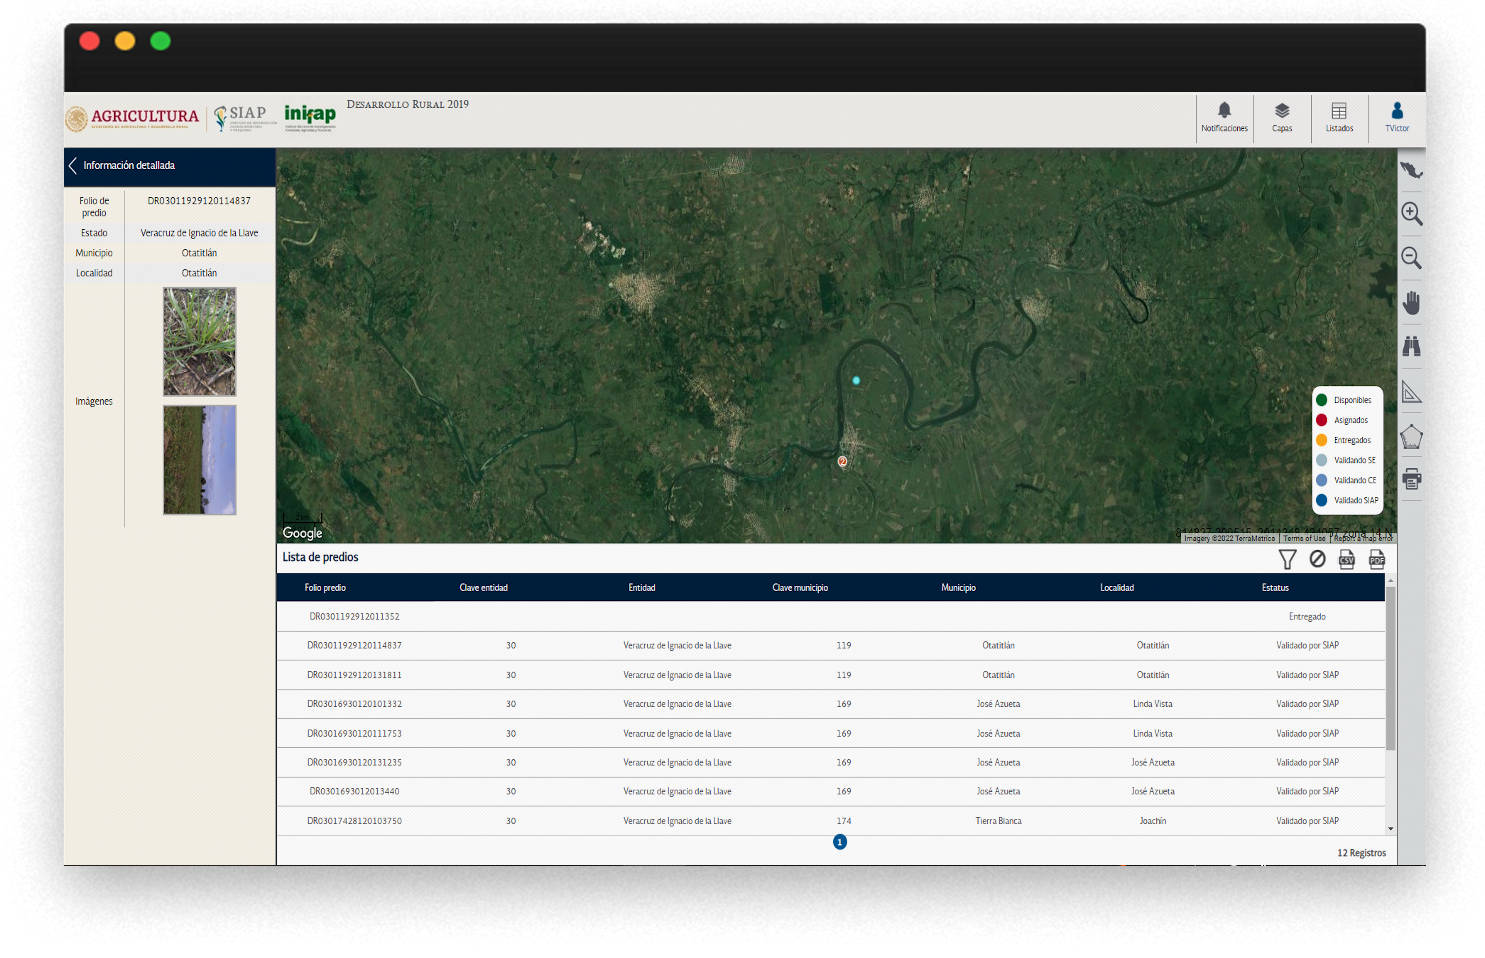Click the Mexico map full-extent icon
Image resolution: width=1485 pixels, height=958 pixels.
[x=1411, y=170]
